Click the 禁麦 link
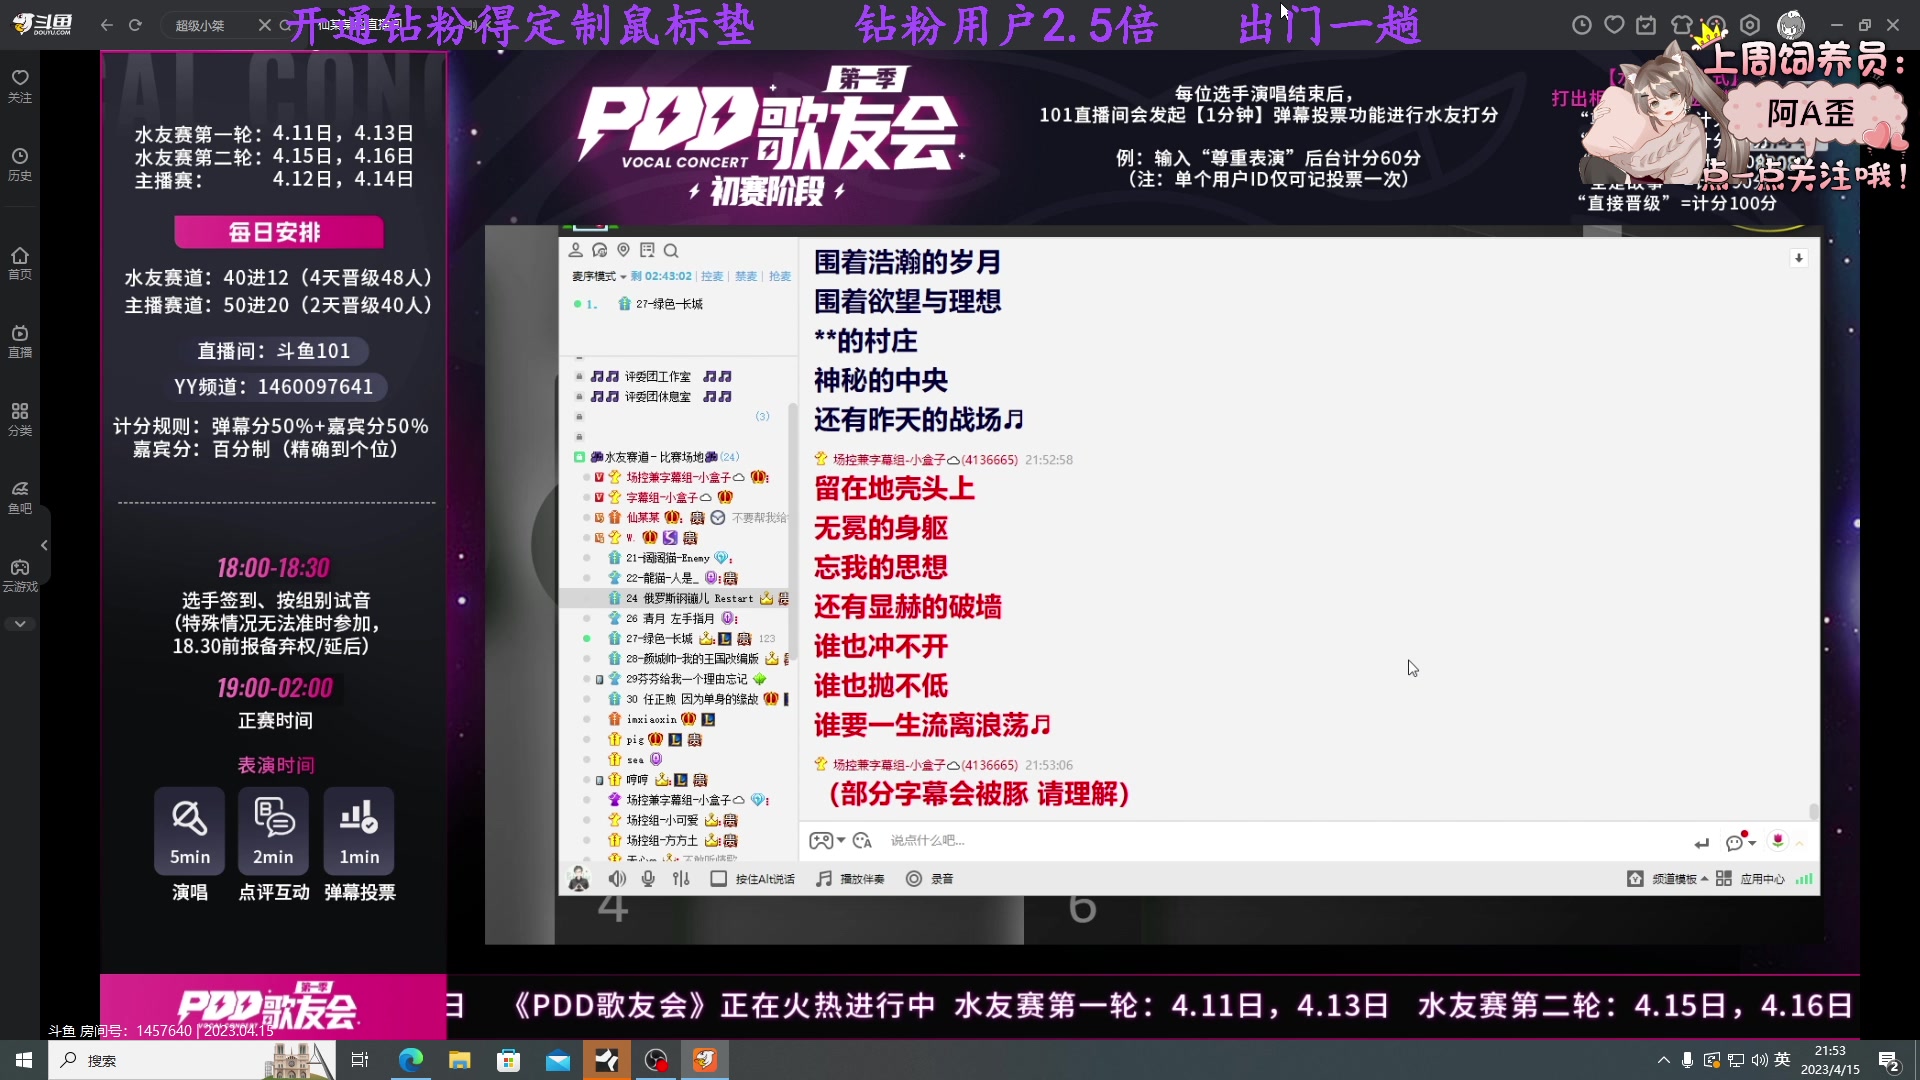The image size is (1920, 1080). point(746,276)
